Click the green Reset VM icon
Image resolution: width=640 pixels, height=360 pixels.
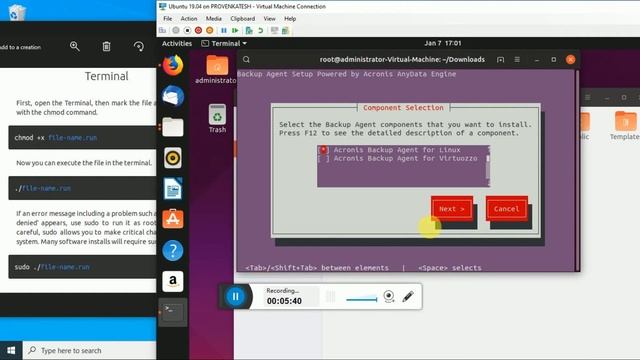pos(235,31)
